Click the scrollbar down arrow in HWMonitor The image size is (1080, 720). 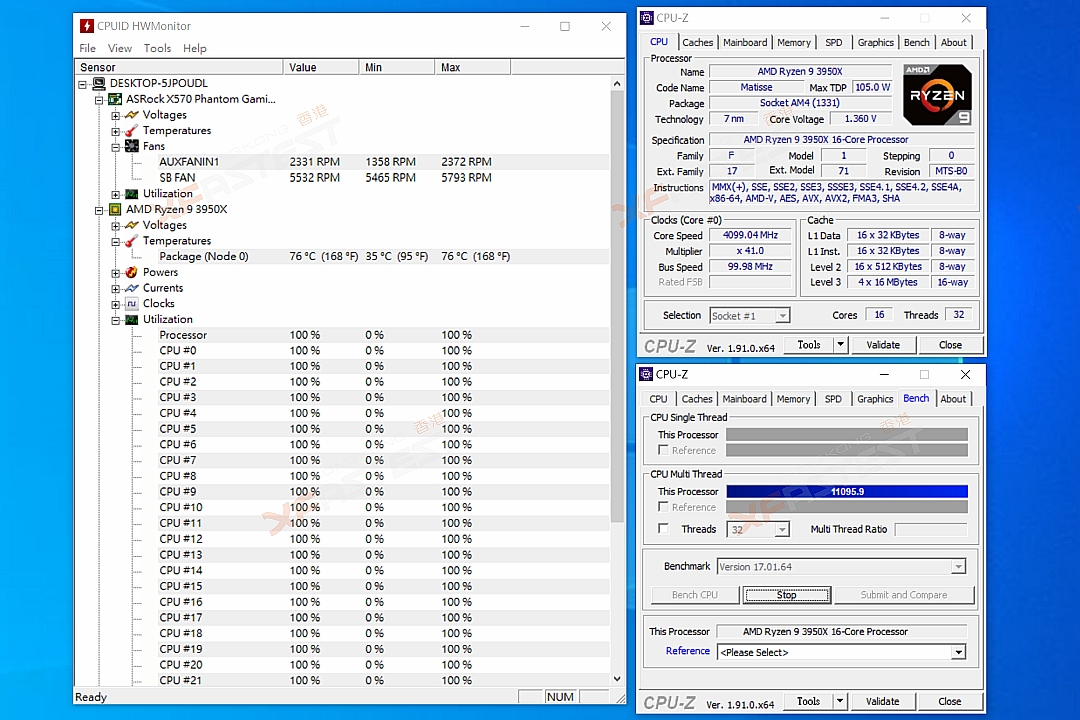617,679
